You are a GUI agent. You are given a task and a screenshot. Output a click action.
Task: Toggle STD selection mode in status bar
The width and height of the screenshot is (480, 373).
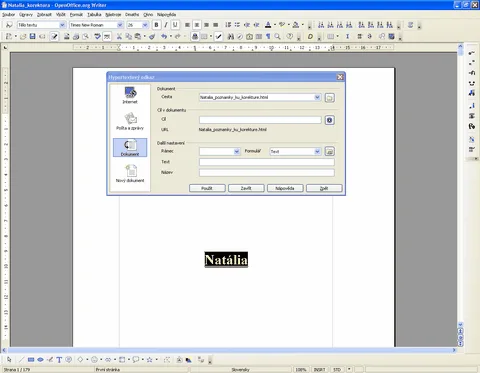tap(337, 369)
